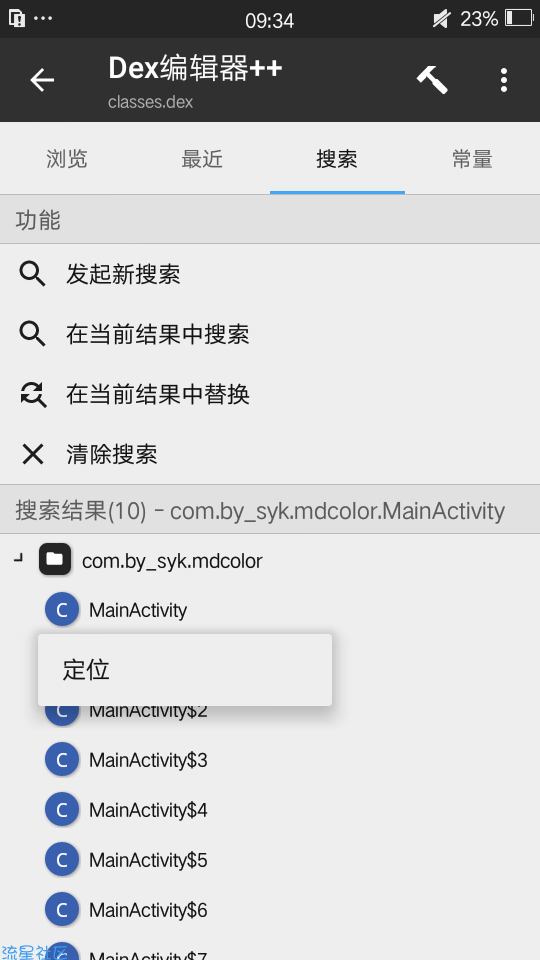The image size is (540, 960).
Task: Collapse the com.by_syk.mdcolor package node
Action: (x=19, y=558)
